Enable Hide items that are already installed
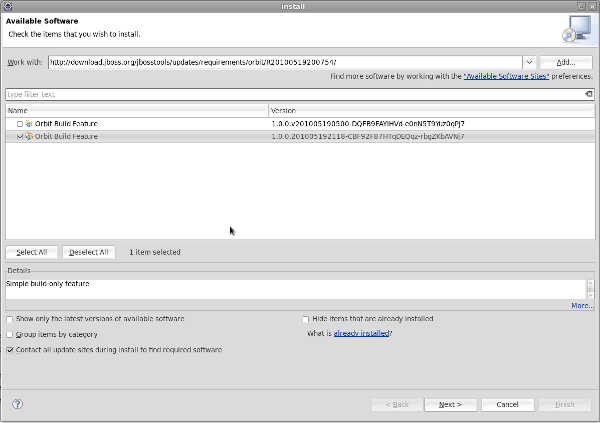Viewport: 600px width, 423px height. pyautogui.click(x=305, y=318)
